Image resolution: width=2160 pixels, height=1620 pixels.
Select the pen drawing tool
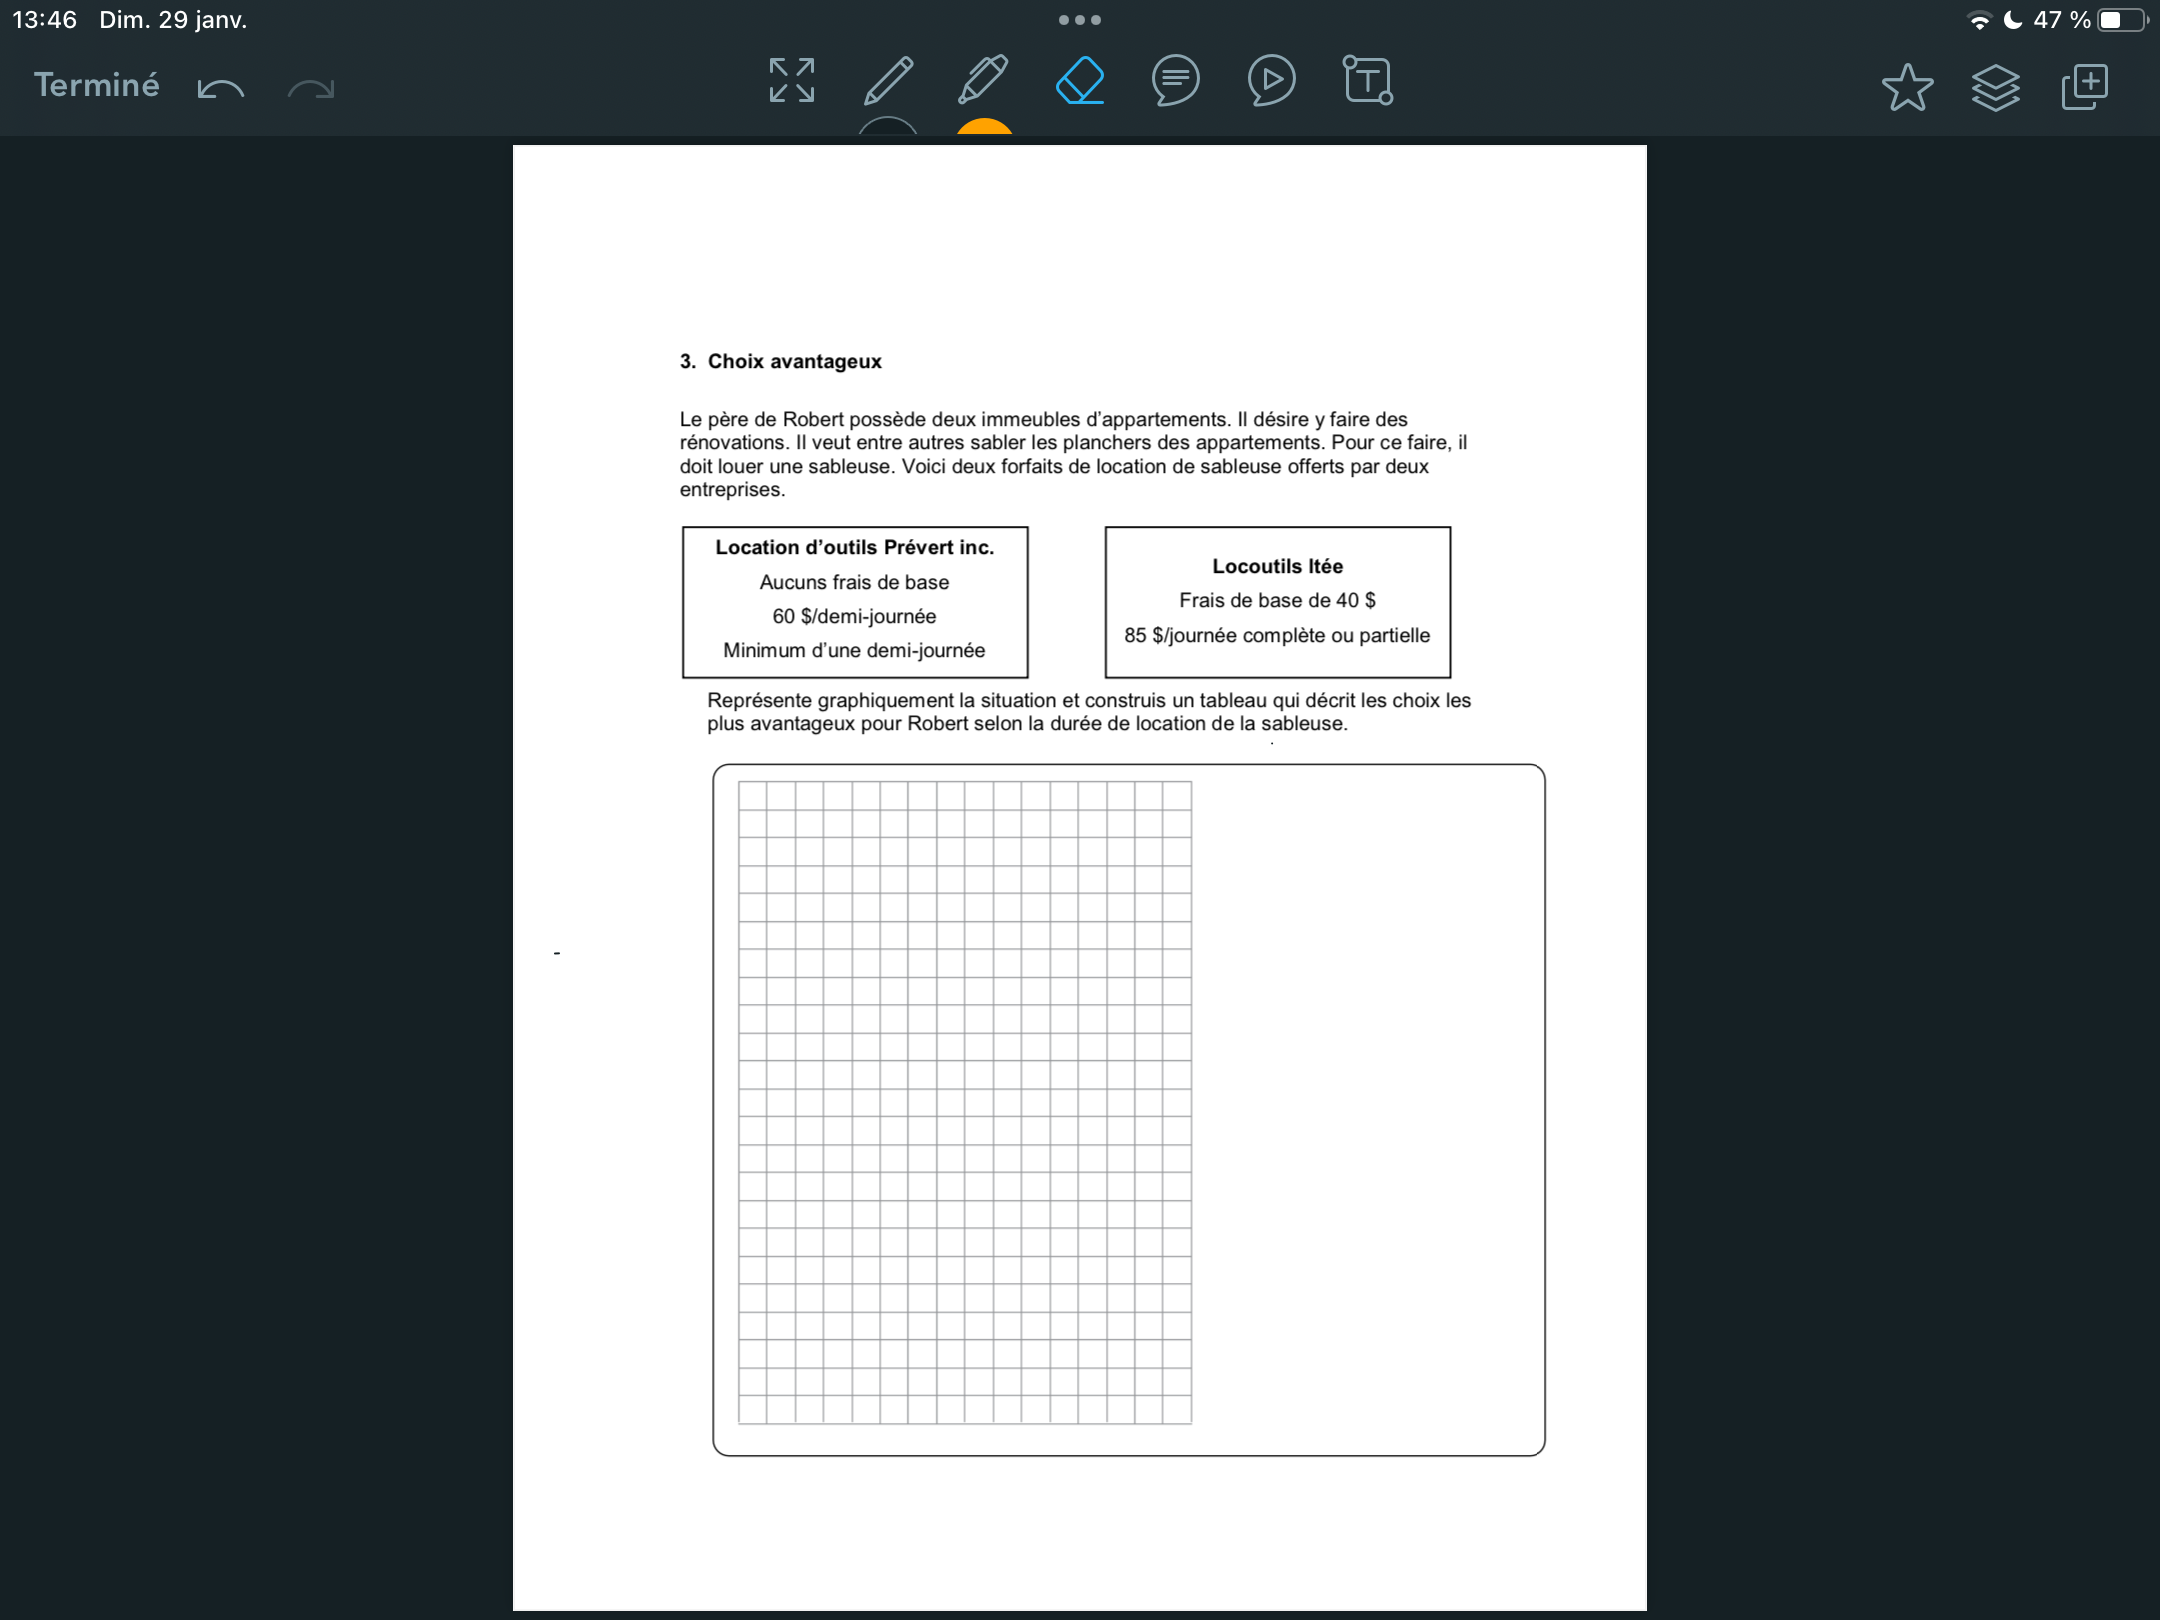point(888,81)
